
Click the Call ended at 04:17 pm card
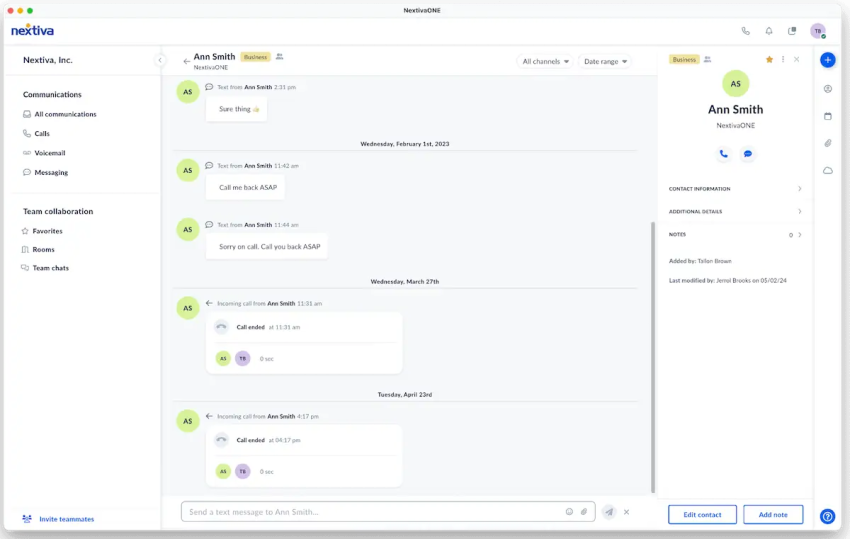click(x=304, y=455)
